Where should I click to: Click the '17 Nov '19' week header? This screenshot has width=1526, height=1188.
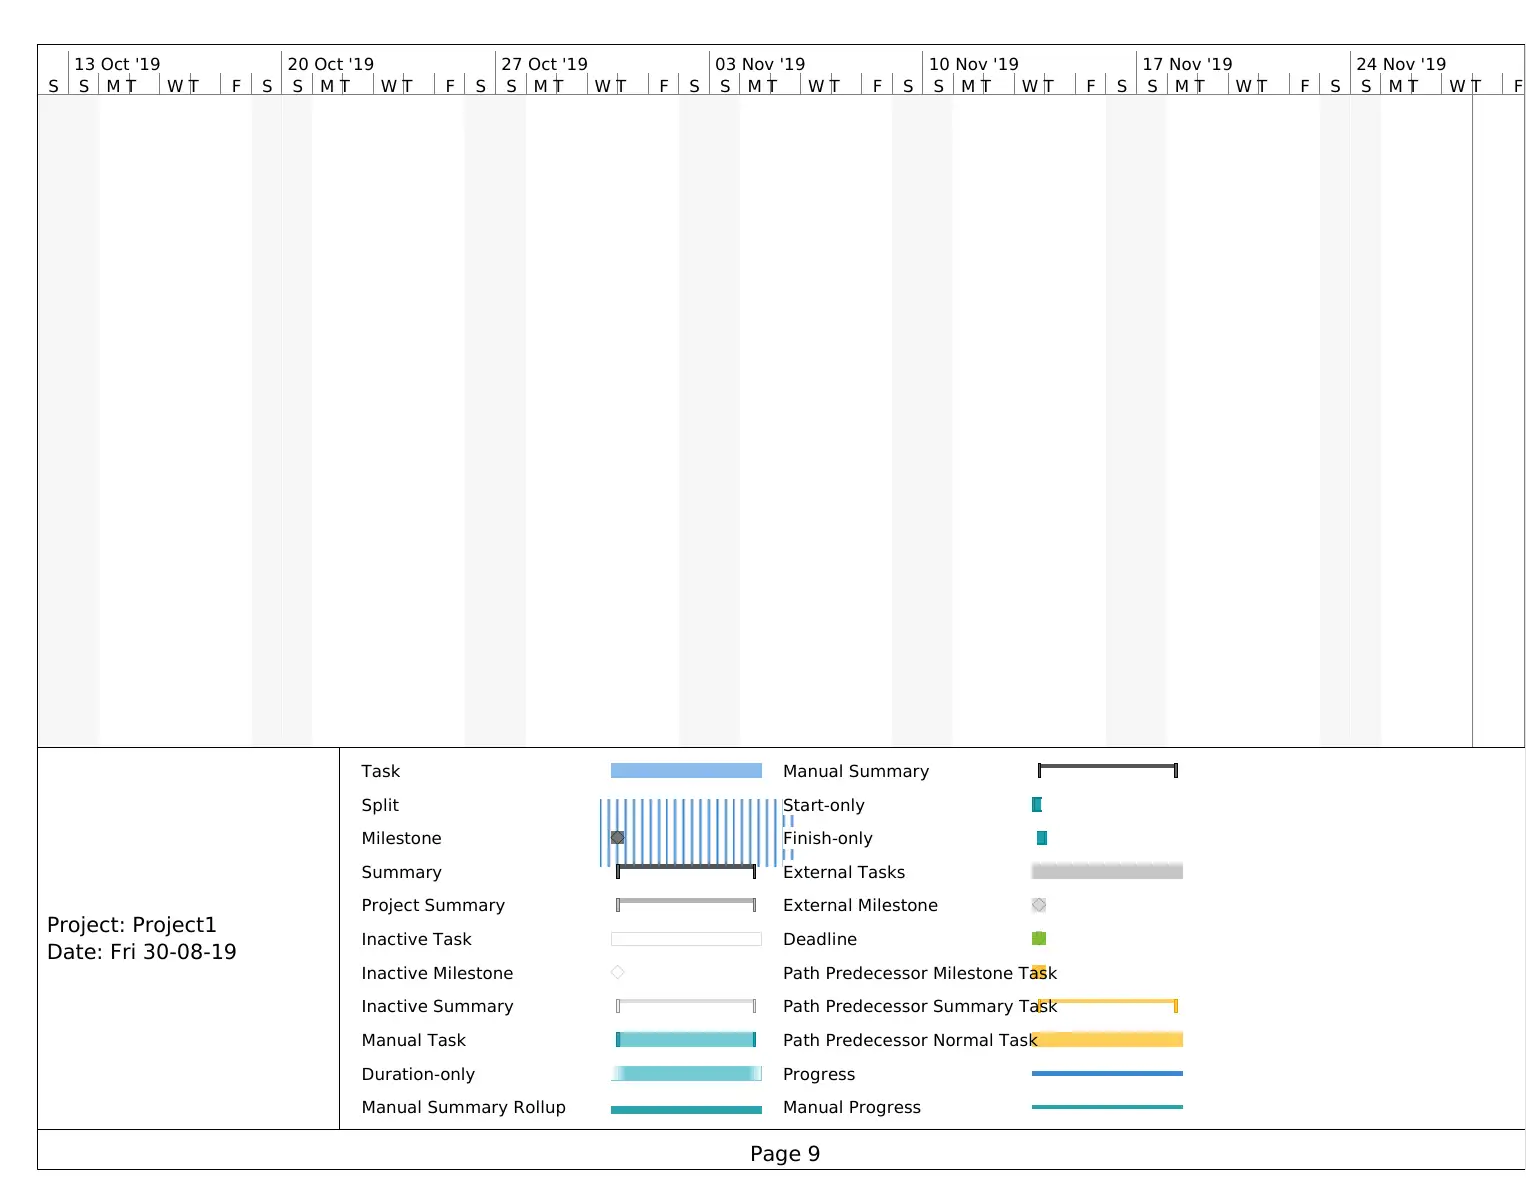[1188, 64]
